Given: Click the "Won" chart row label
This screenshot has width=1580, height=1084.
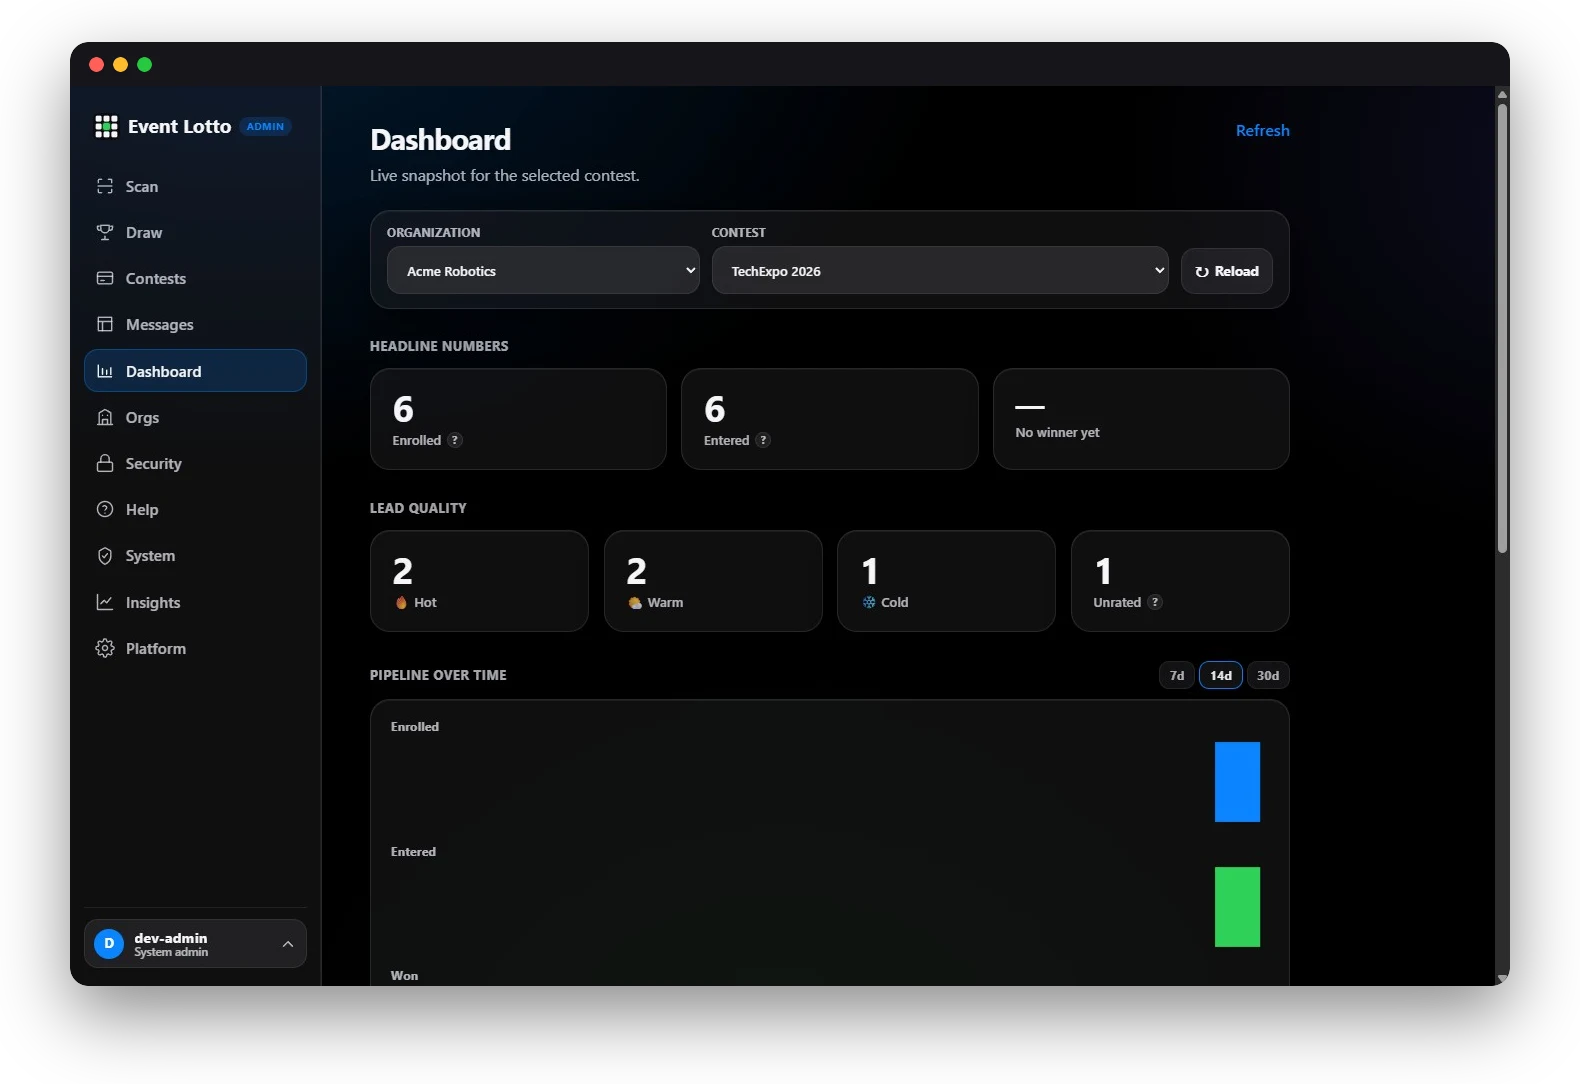Looking at the screenshot, I should coord(404,976).
